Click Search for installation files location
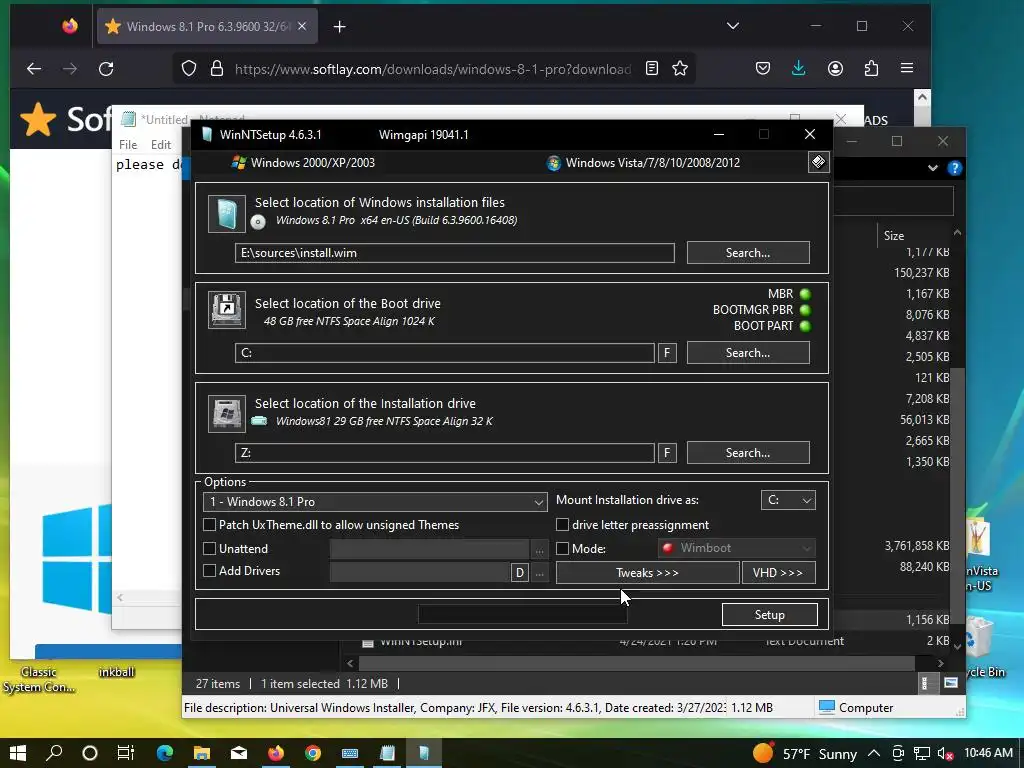The height and width of the screenshot is (768, 1024). [x=748, y=253]
